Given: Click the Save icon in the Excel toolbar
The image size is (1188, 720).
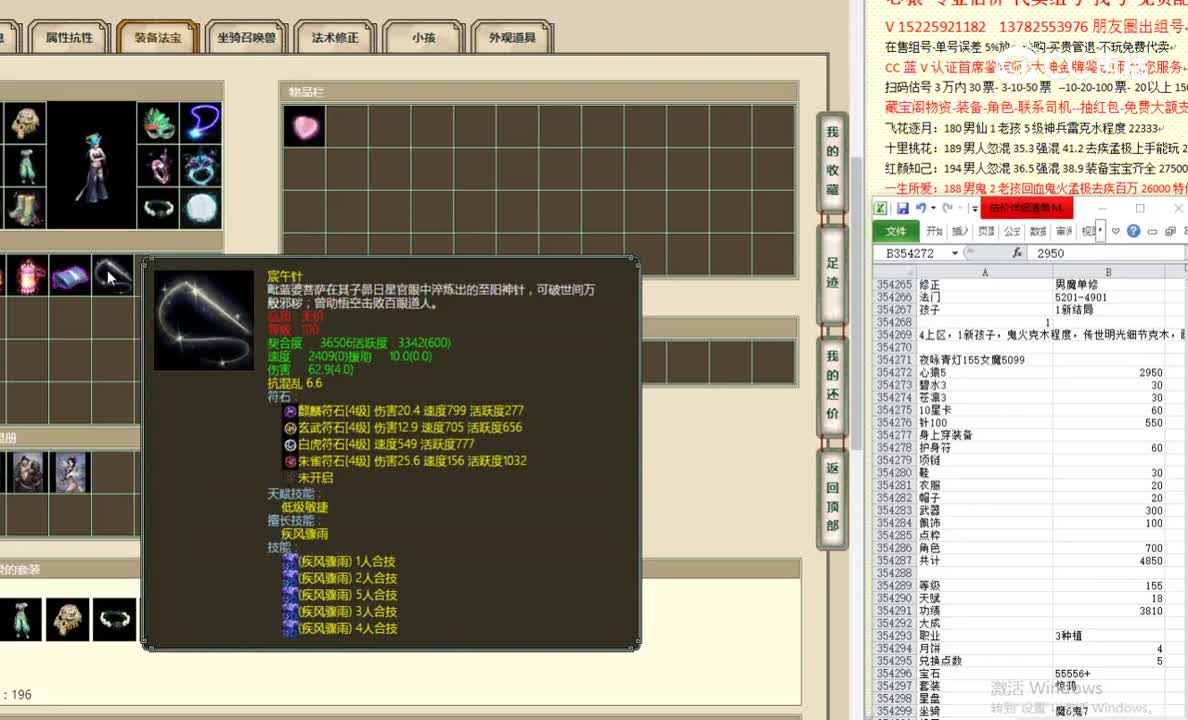Looking at the screenshot, I should coord(904,208).
